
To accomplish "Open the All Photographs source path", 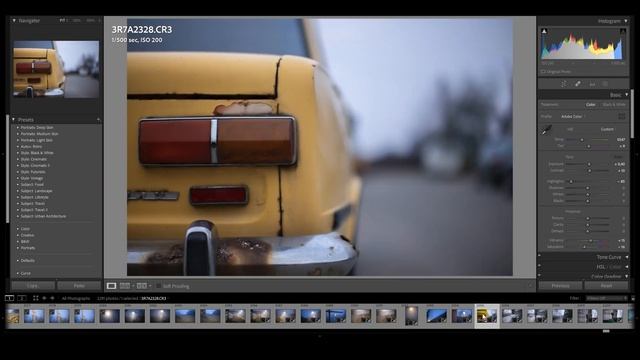I will 76,298.
